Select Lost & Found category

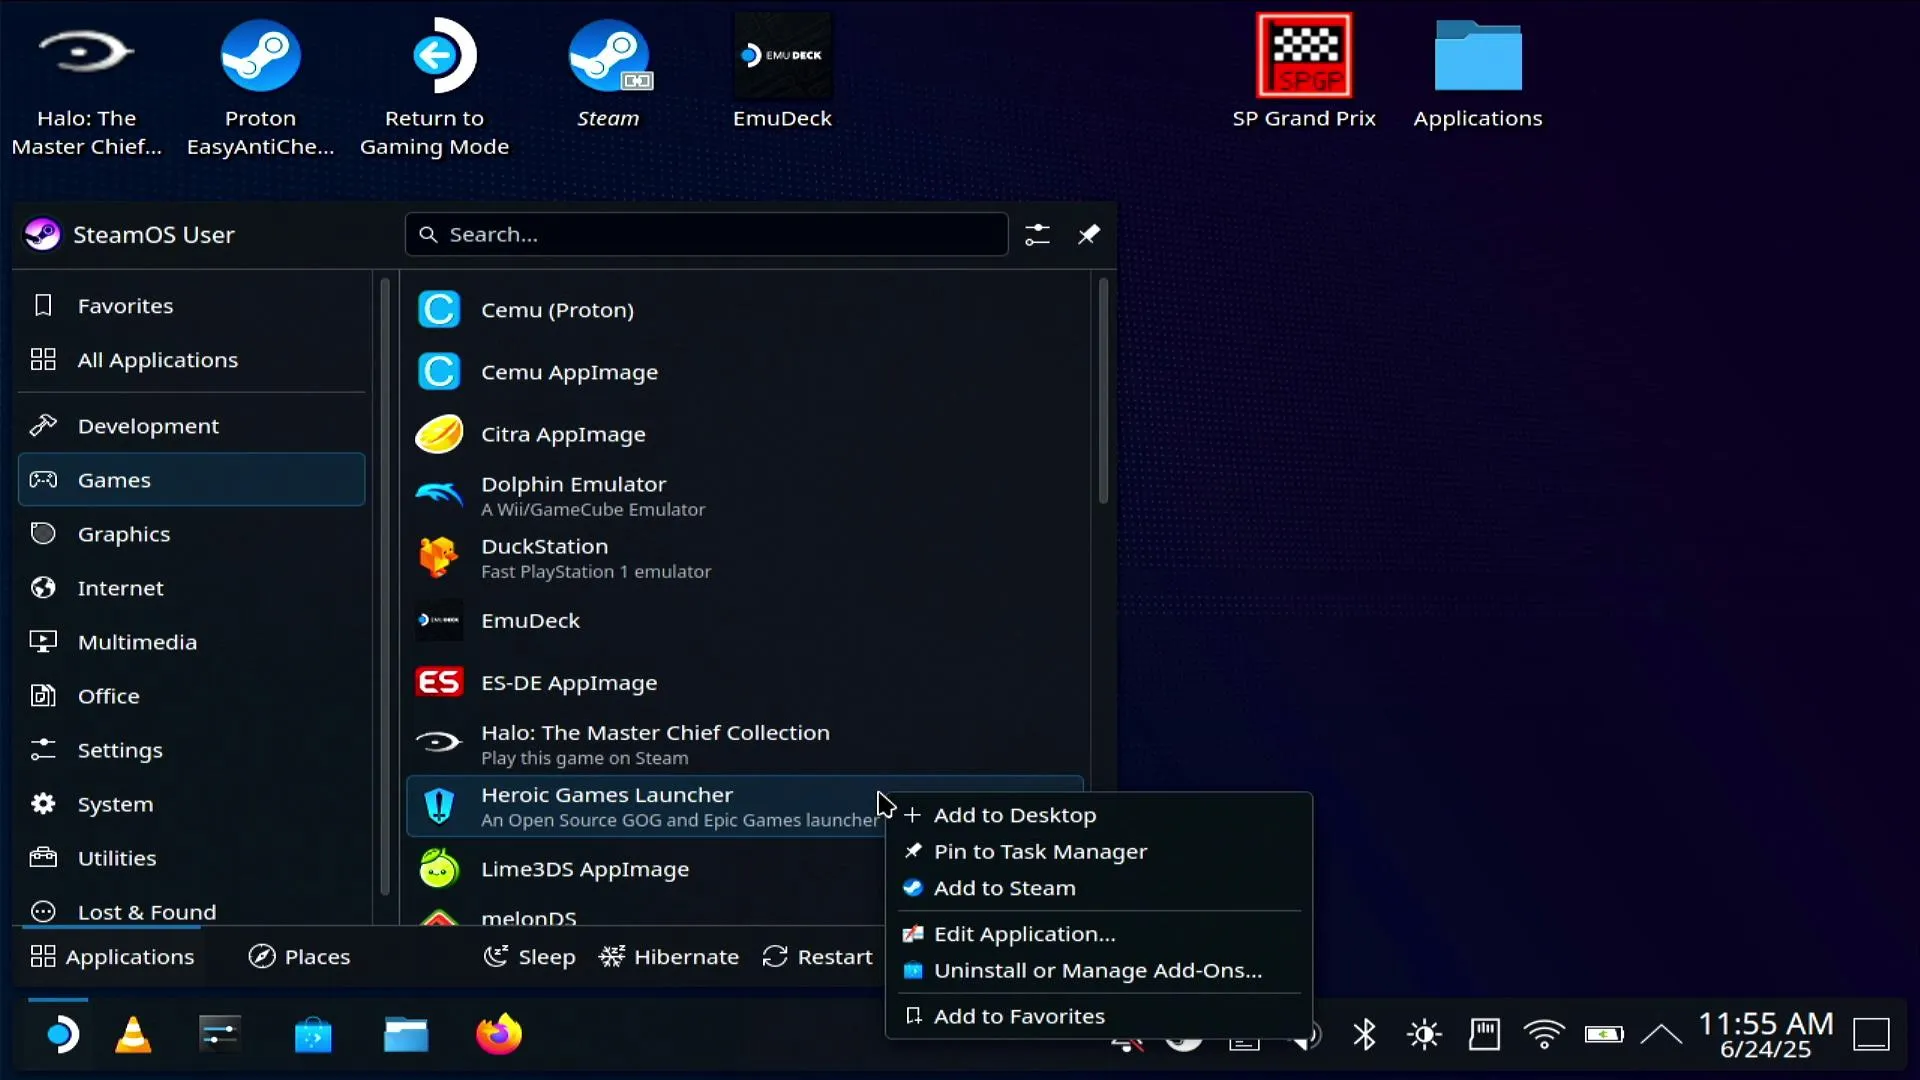point(192,910)
